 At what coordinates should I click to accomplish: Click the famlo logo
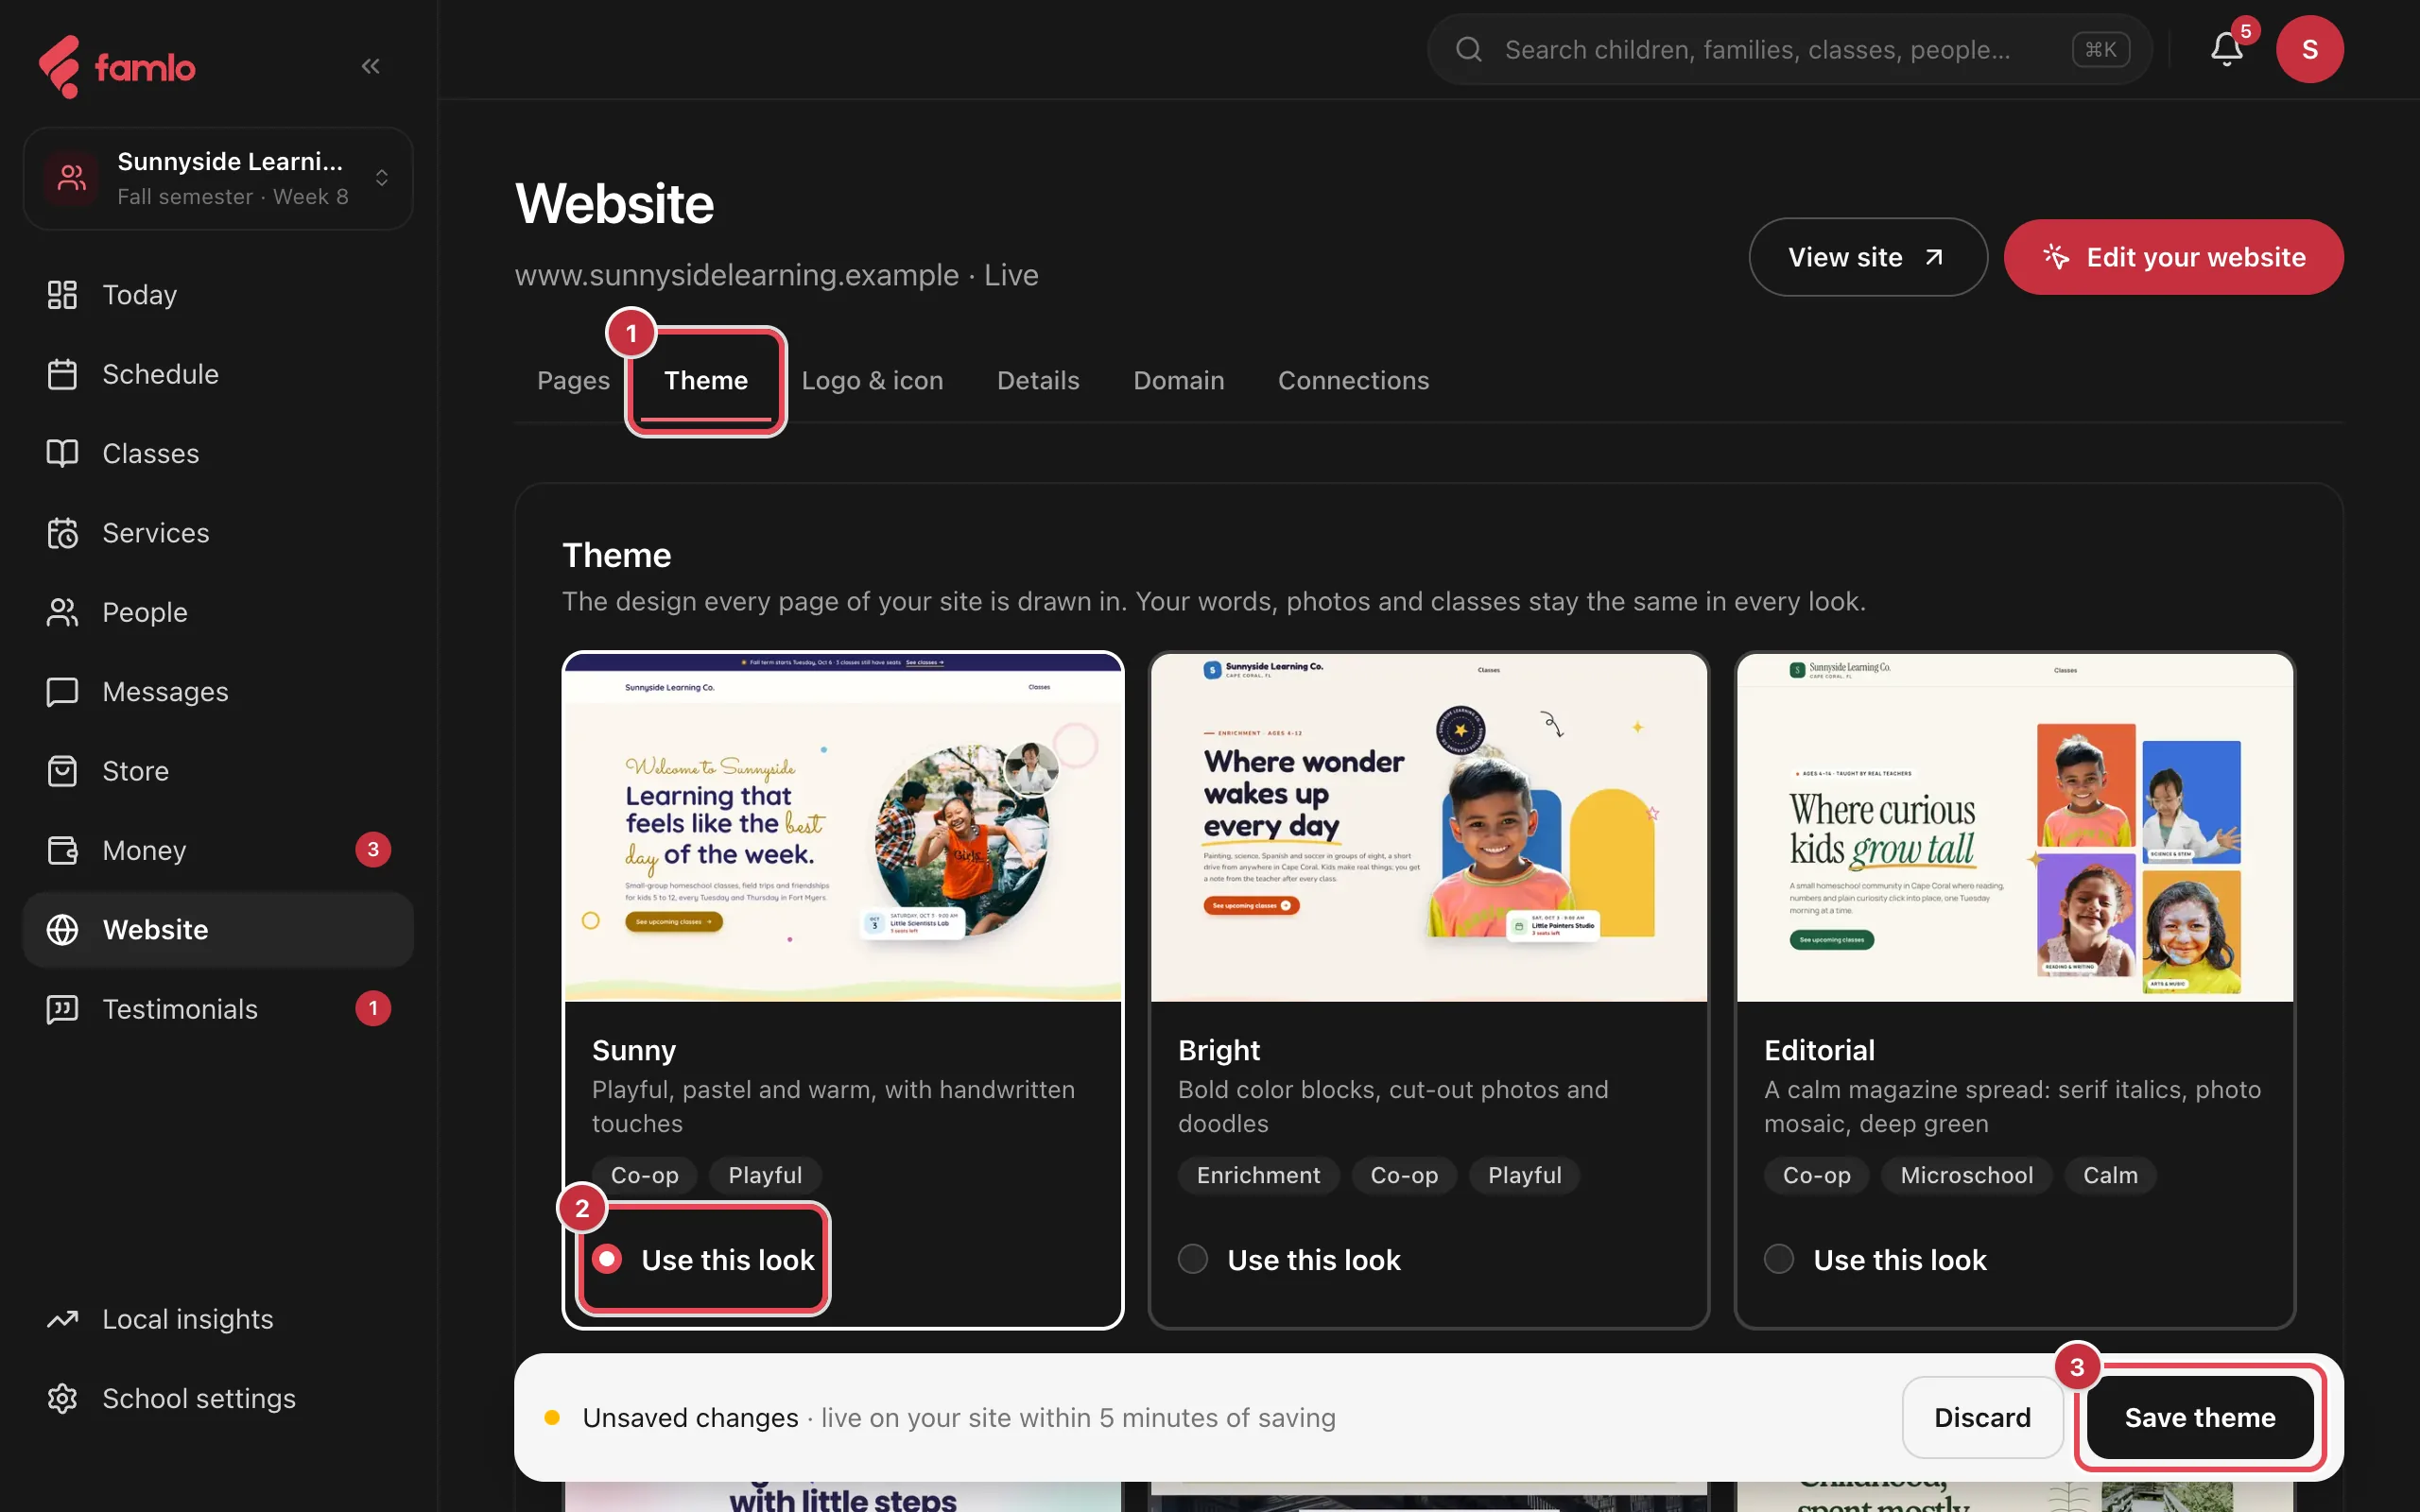coord(117,67)
